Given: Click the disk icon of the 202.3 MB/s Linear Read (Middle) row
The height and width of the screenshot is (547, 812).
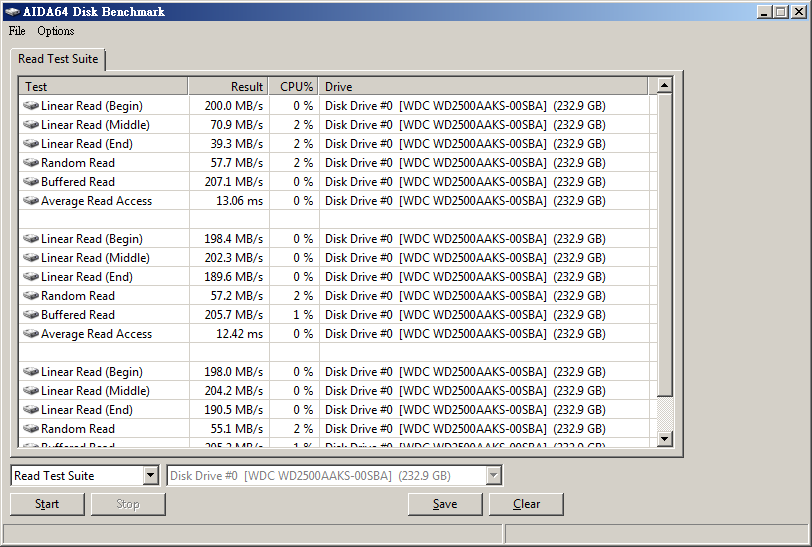Looking at the screenshot, I should (31, 257).
